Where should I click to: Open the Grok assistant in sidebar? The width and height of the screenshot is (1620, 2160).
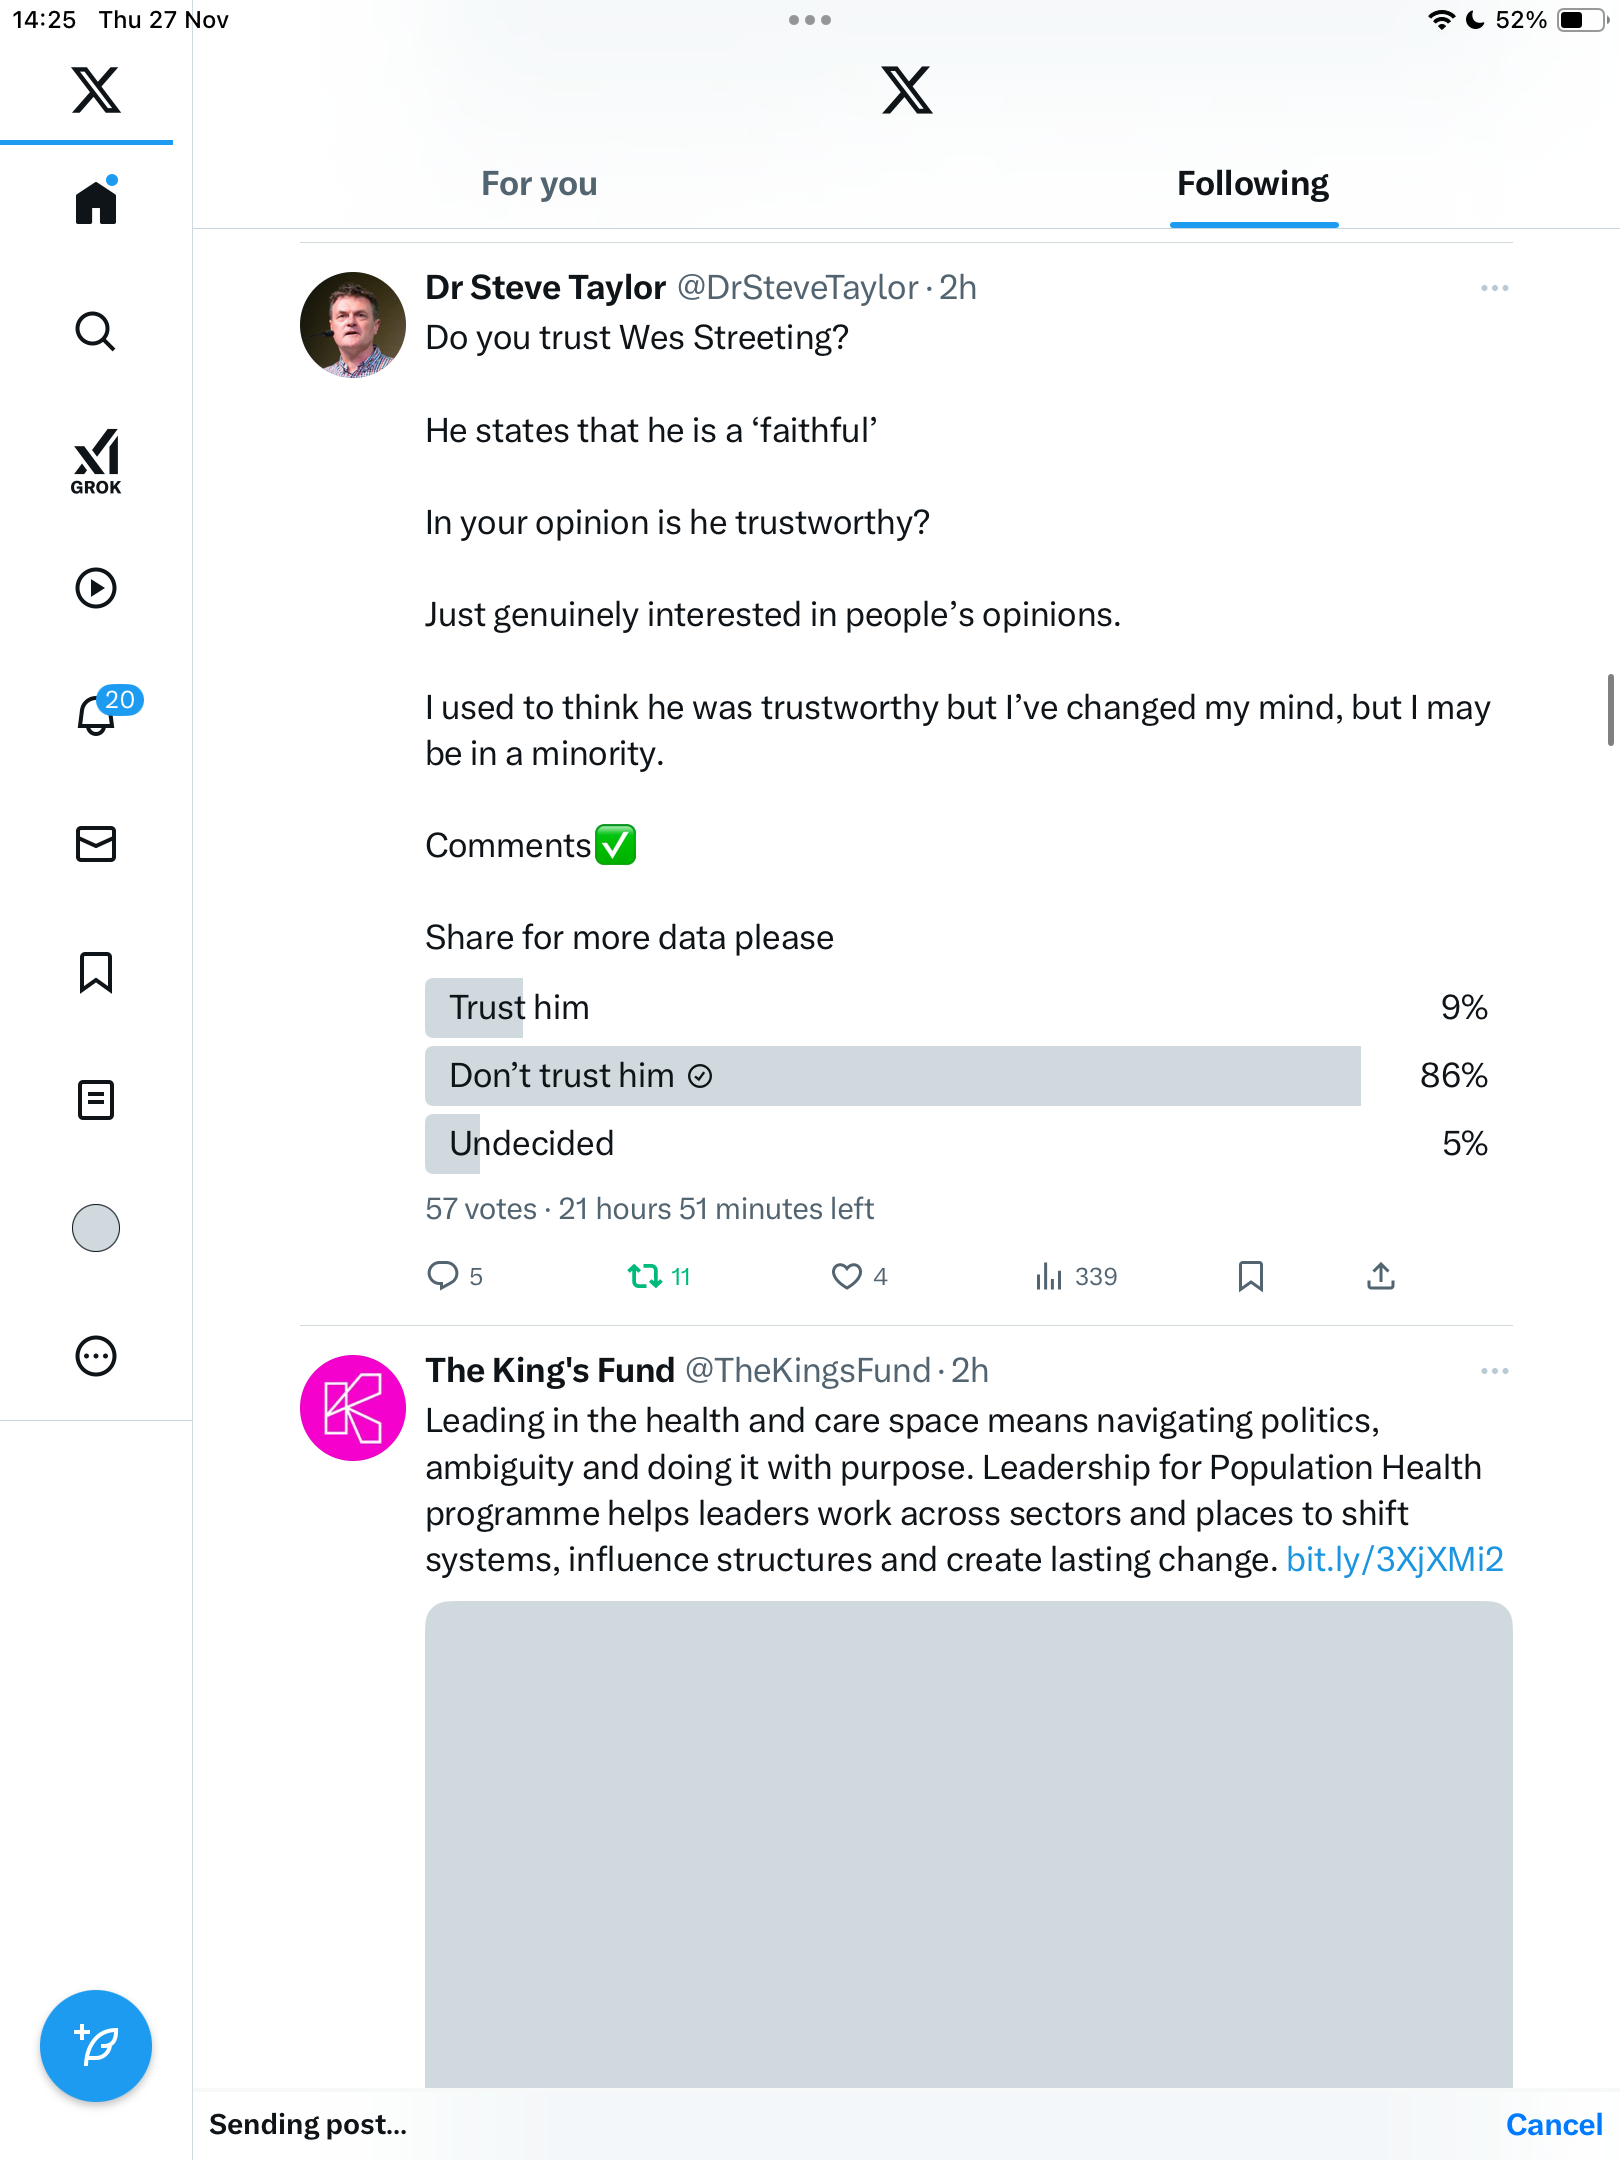(96, 461)
